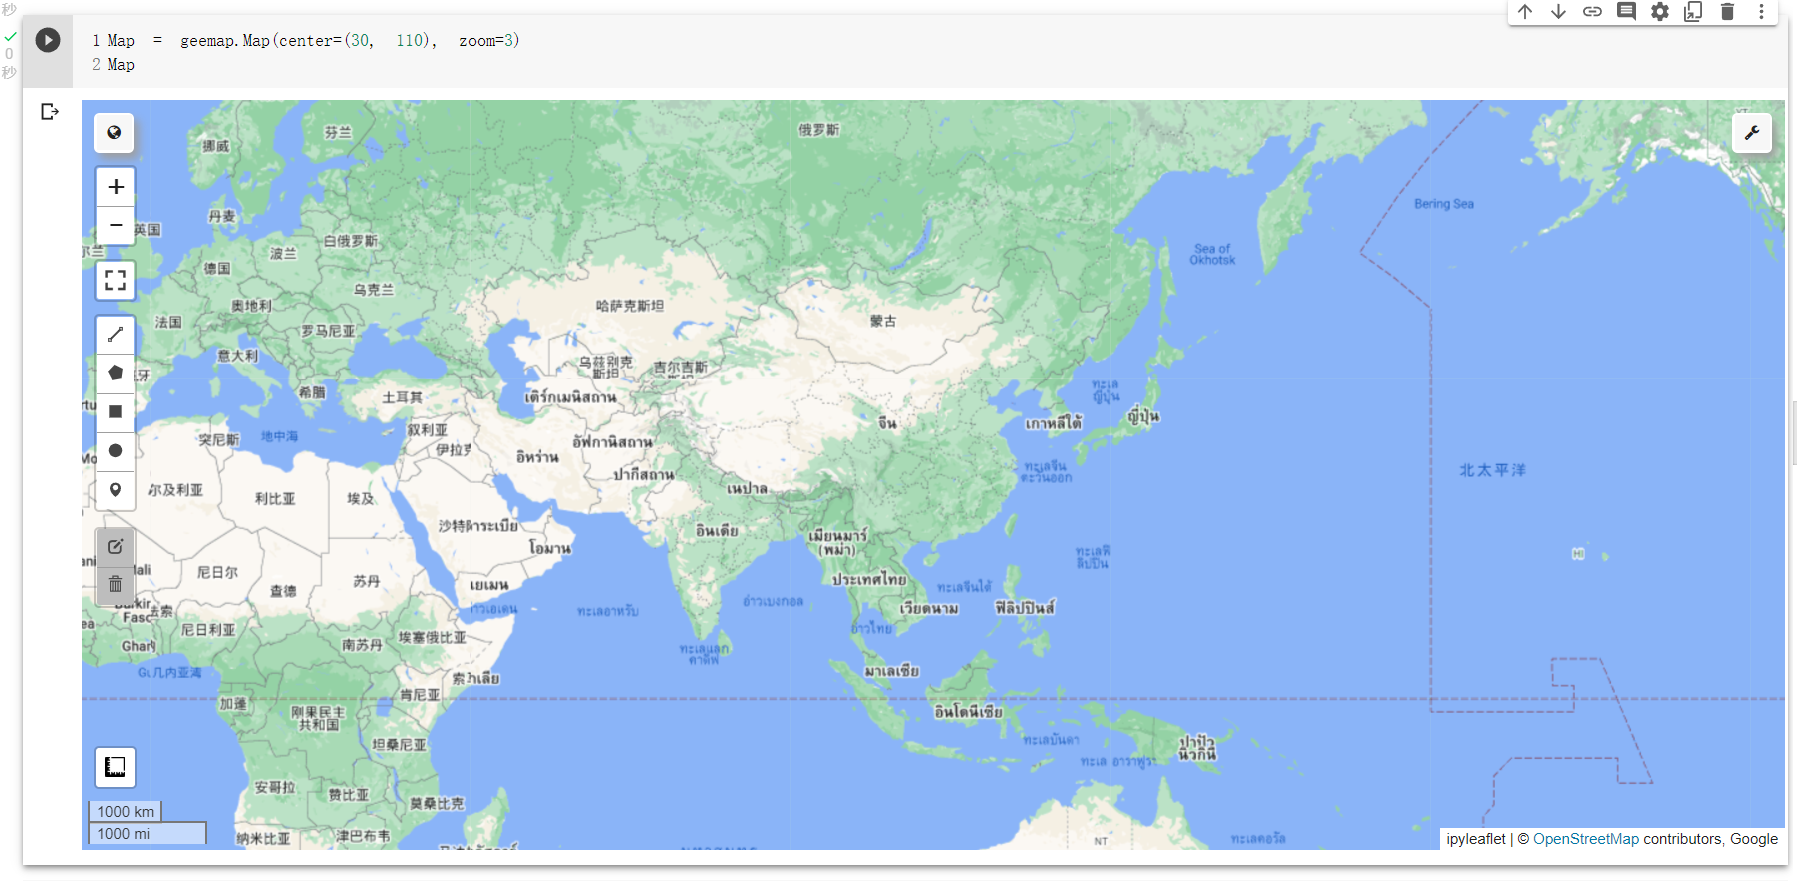The height and width of the screenshot is (881, 1797).
Task: Click the '利比亚' label on the map
Action: [275, 498]
